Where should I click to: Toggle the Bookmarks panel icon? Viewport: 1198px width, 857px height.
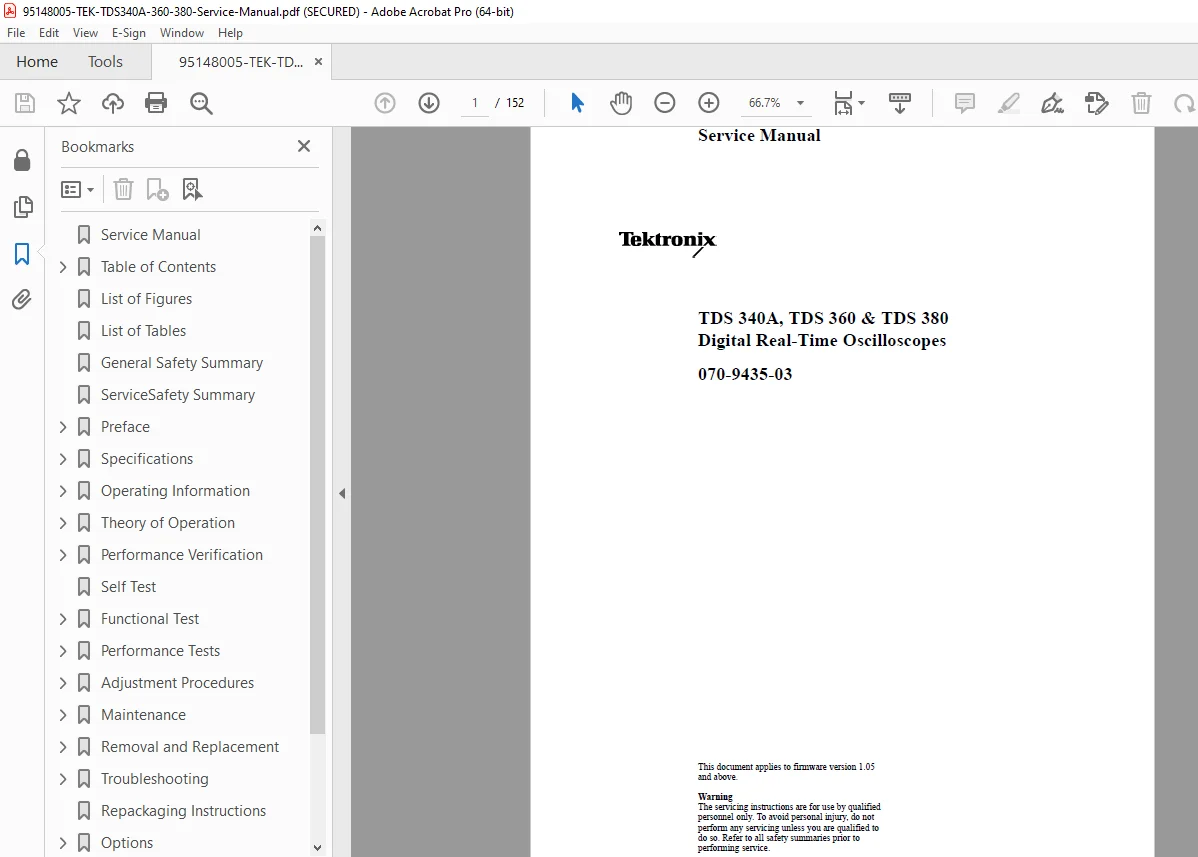coord(22,254)
